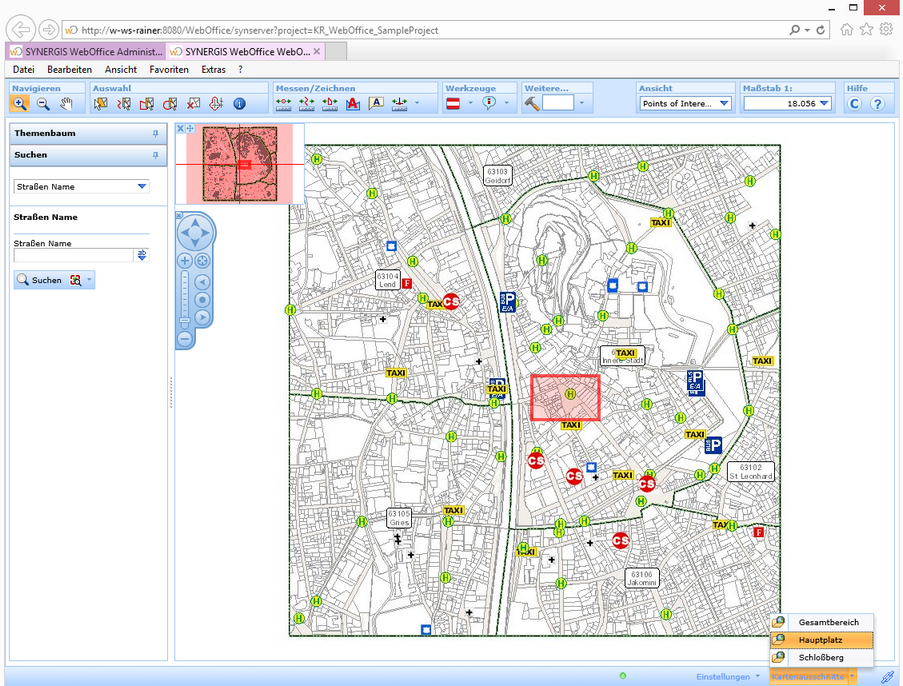Screen dimensions: 903x686
Task: Select the Info tool in the Auswahl toolbar
Action: coord(239,103)
